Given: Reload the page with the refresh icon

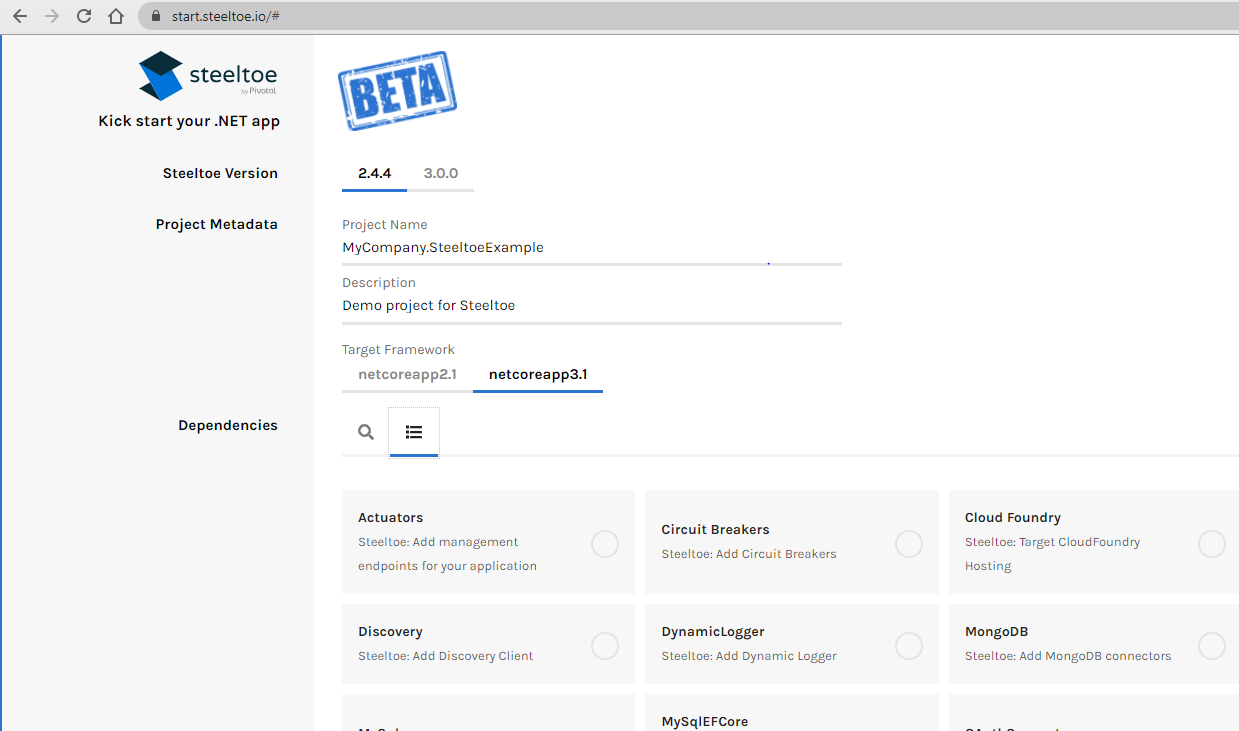Looking at the screenshot, I should coord(84,16).
